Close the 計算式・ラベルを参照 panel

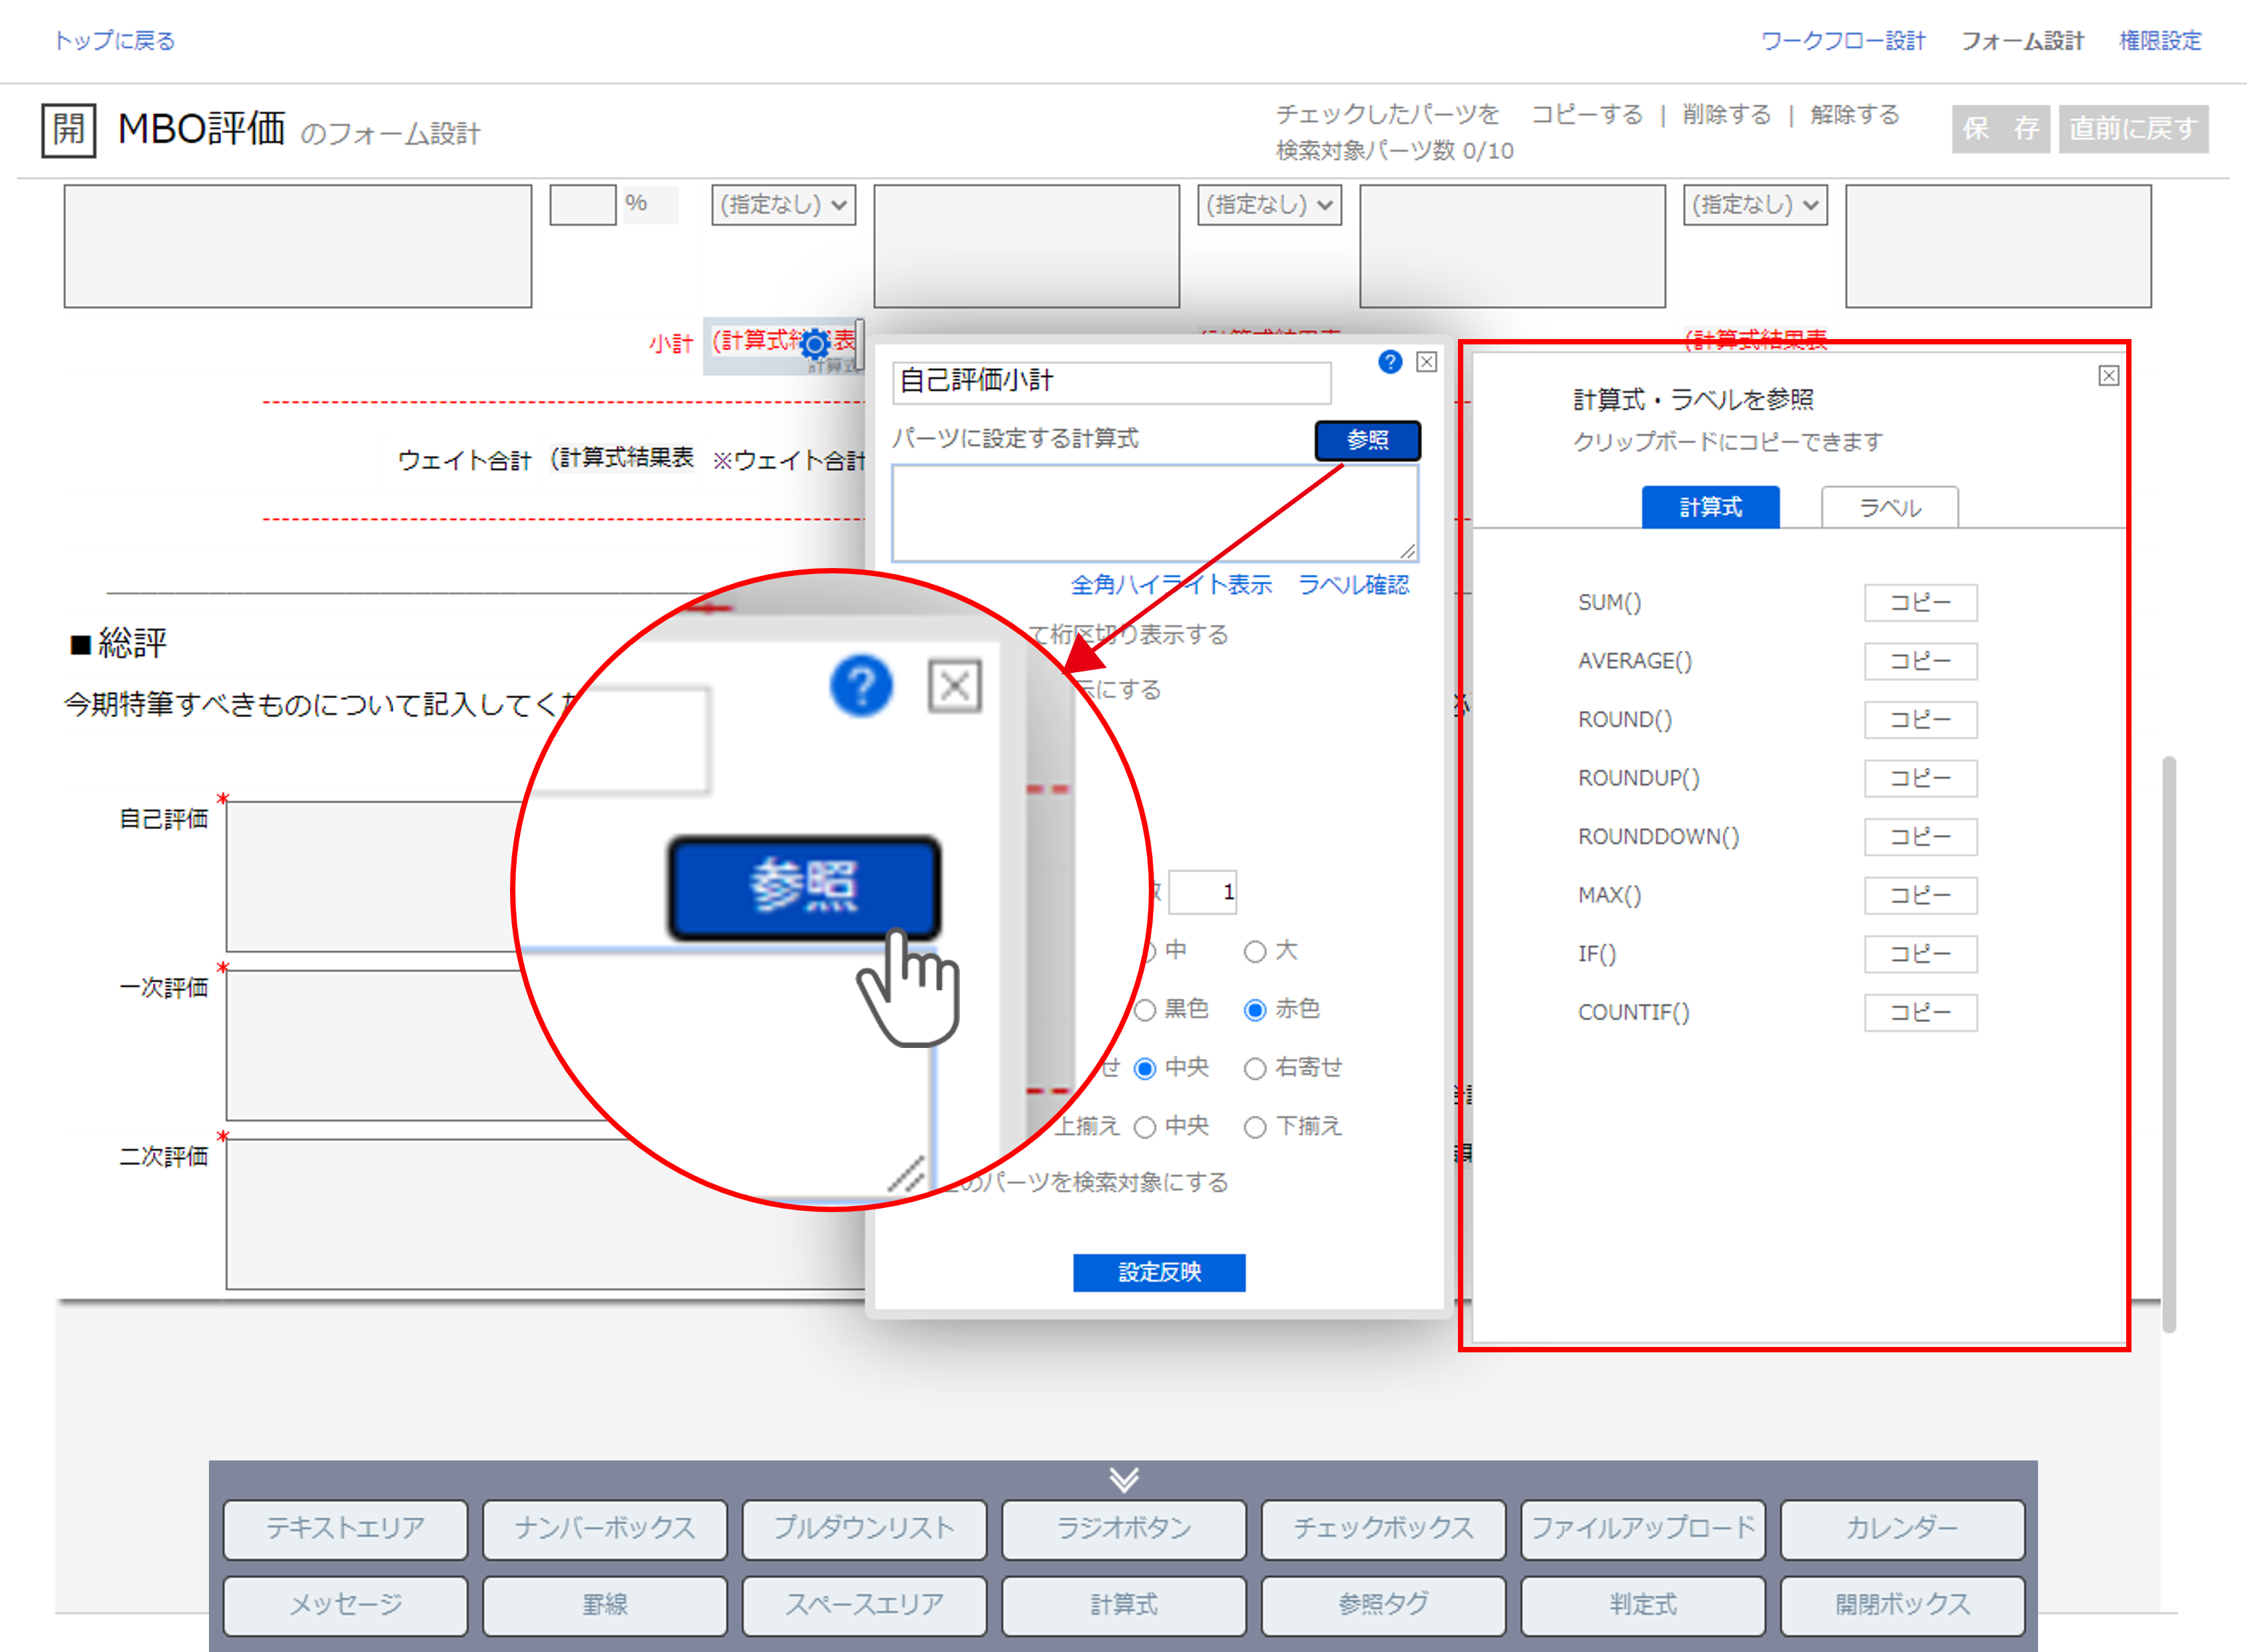pos(2108,376)
